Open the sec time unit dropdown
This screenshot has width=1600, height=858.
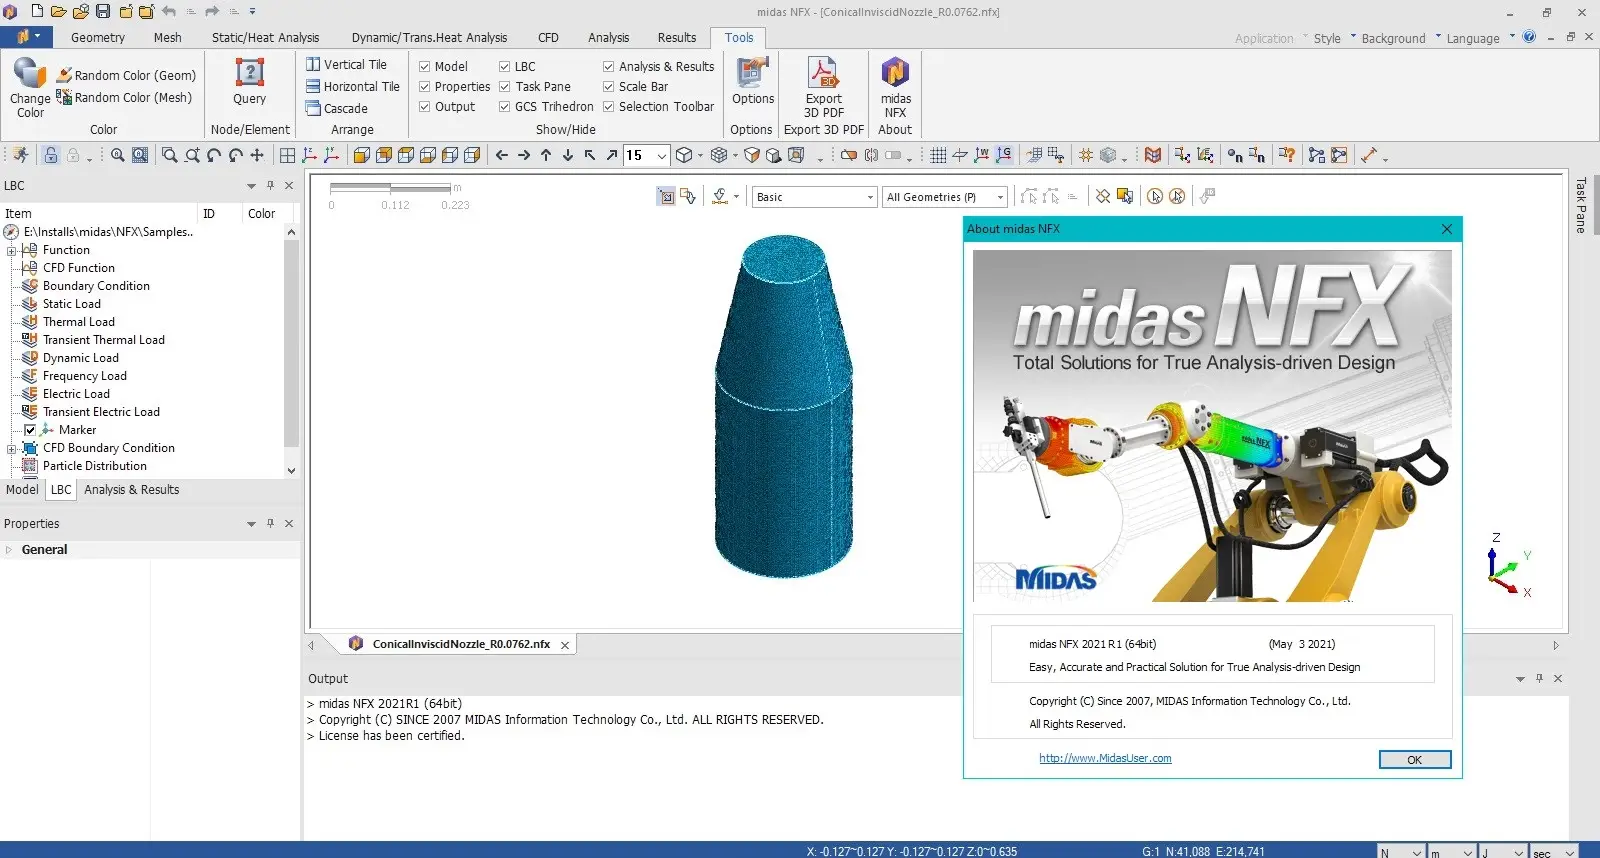(1555, 852)
